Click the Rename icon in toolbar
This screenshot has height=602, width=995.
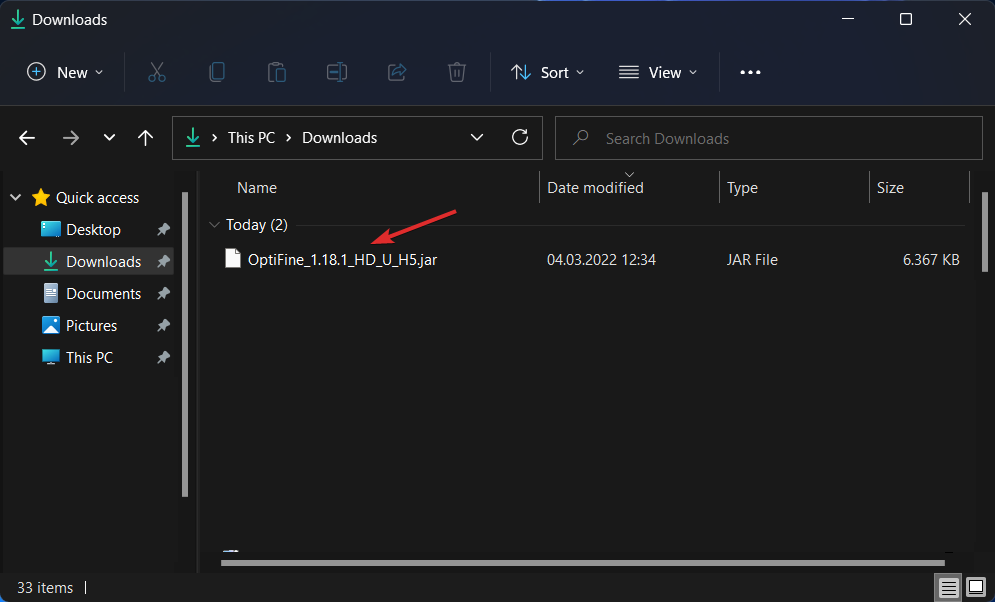point(337,72)
